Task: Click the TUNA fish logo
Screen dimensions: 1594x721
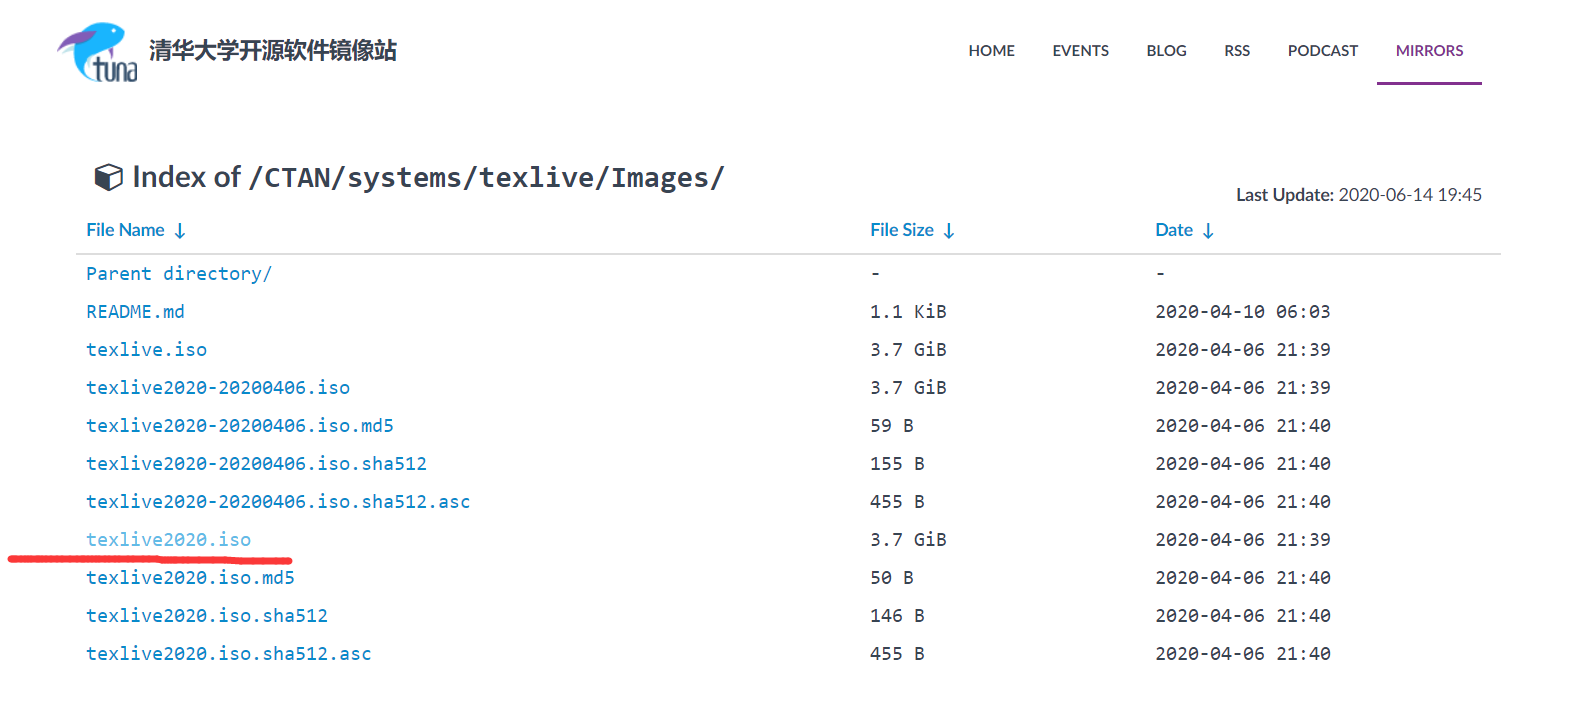Action: [97, 52]
